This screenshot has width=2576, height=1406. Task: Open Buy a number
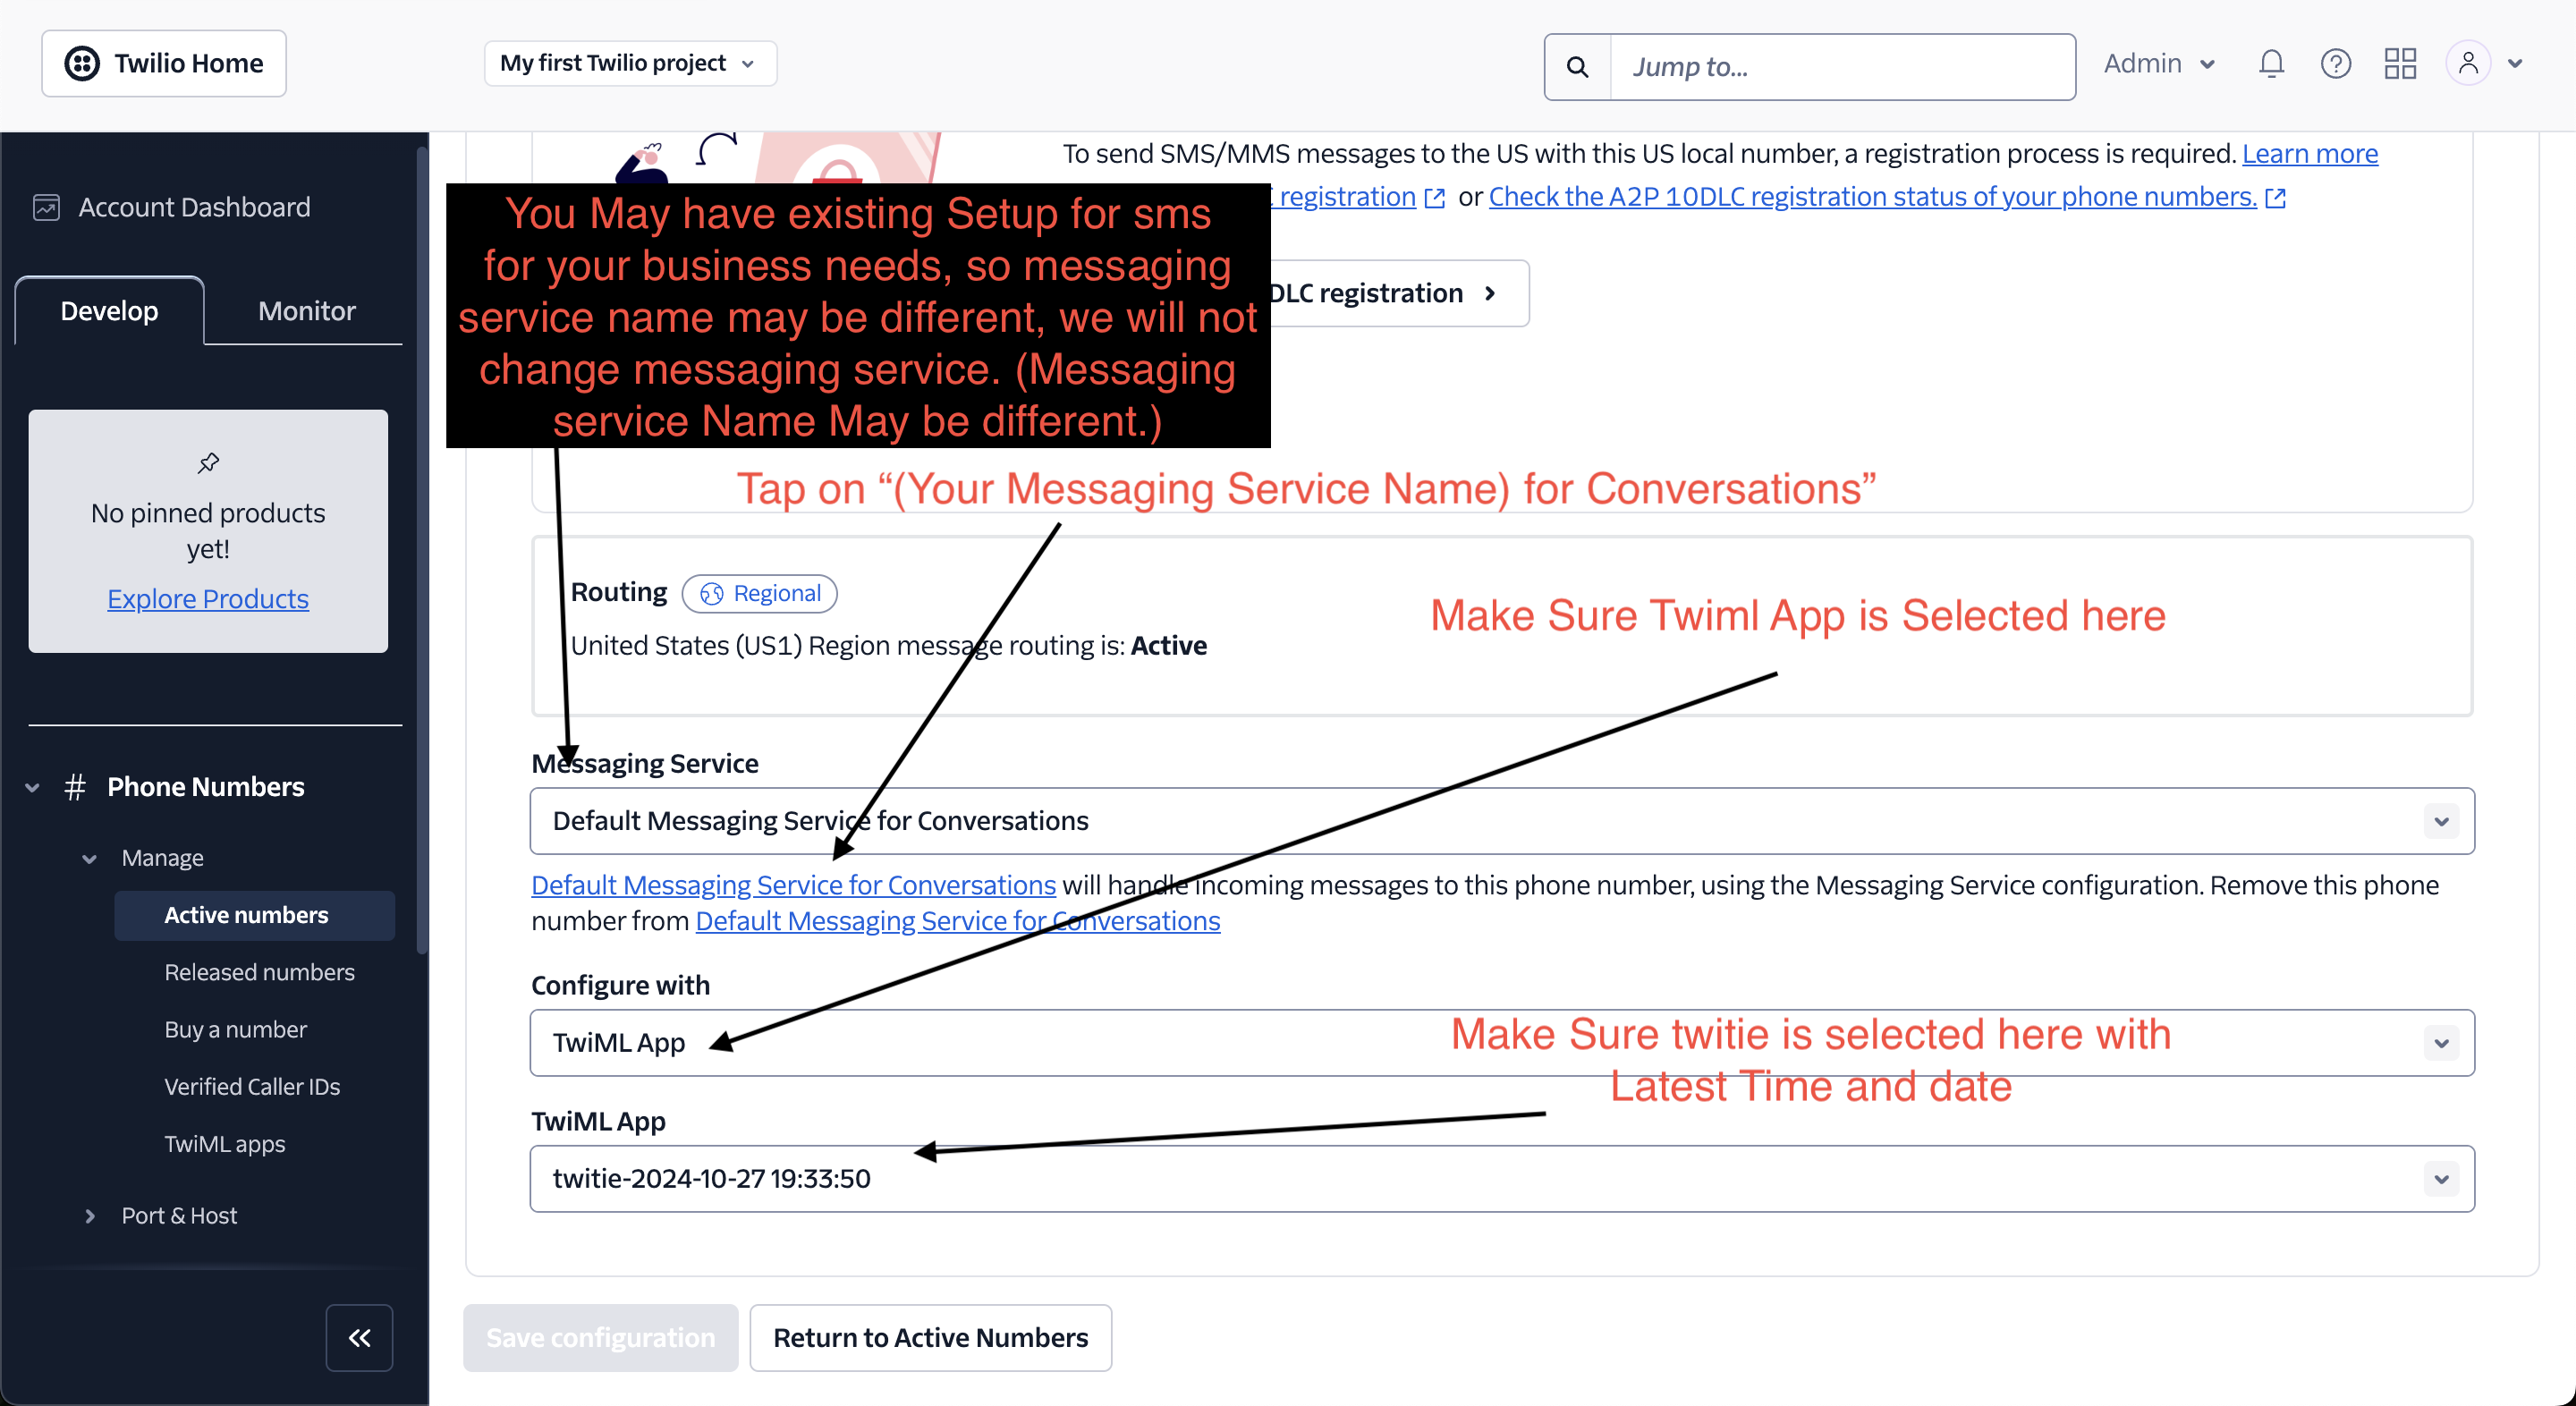click(235, 1029)
